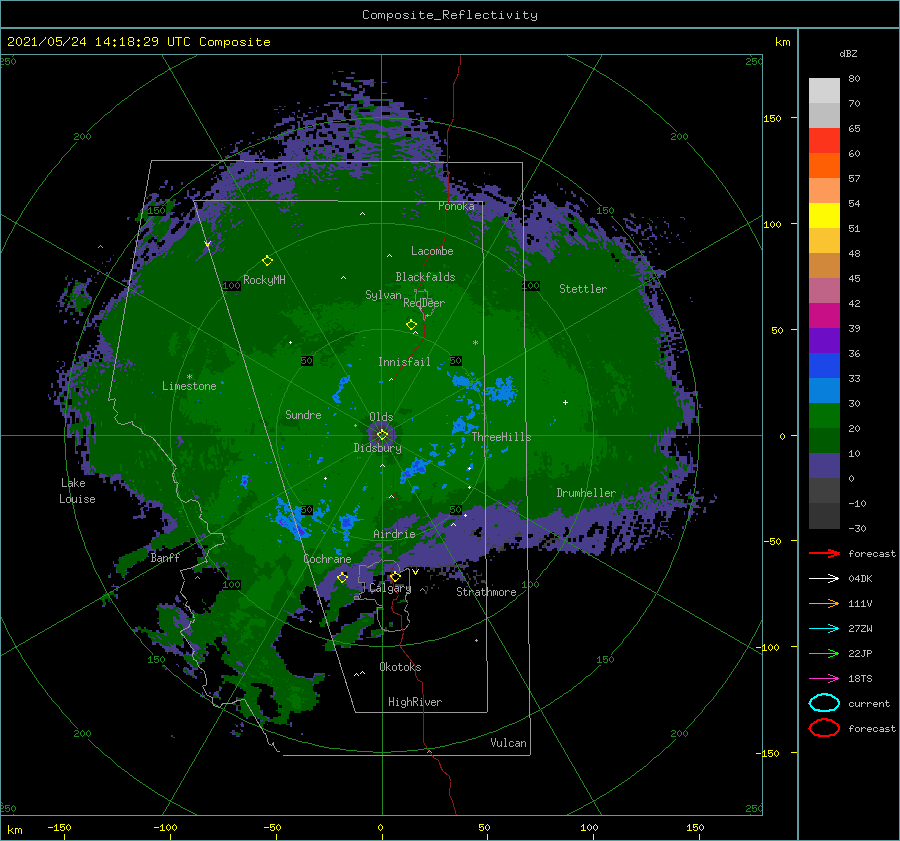Image resolution: width=900 pixels, height=841 pixels.
Task: Click the radar-center diamond marker at Olds
Action: coord(382,435)
